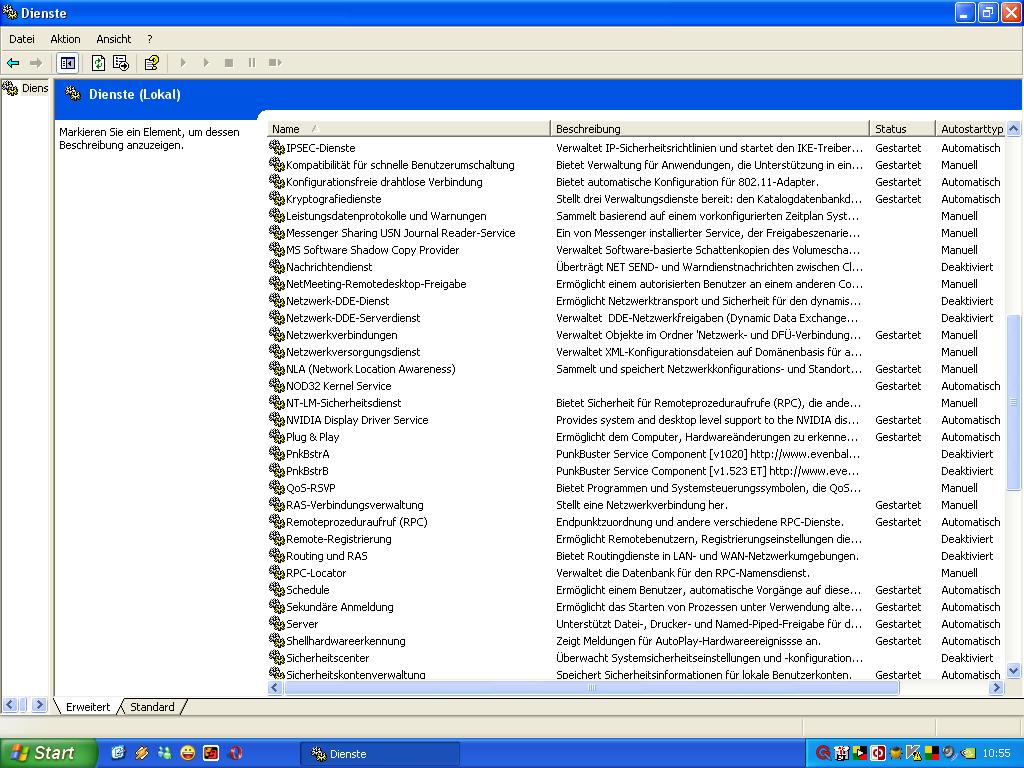Image resolution: width=1024 pixels, height=768 pixels.
Task: Open the Ansicht menu
Action: tap(114, 39)
